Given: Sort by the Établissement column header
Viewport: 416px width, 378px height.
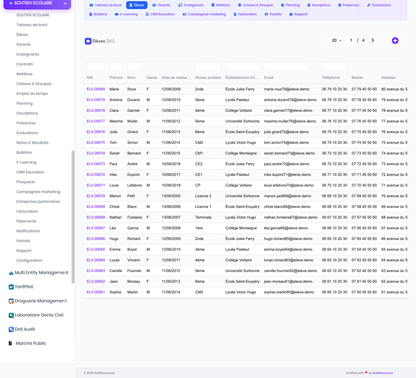Looking at the screenshot, I should pyautogui.click(x=242, y=77).
